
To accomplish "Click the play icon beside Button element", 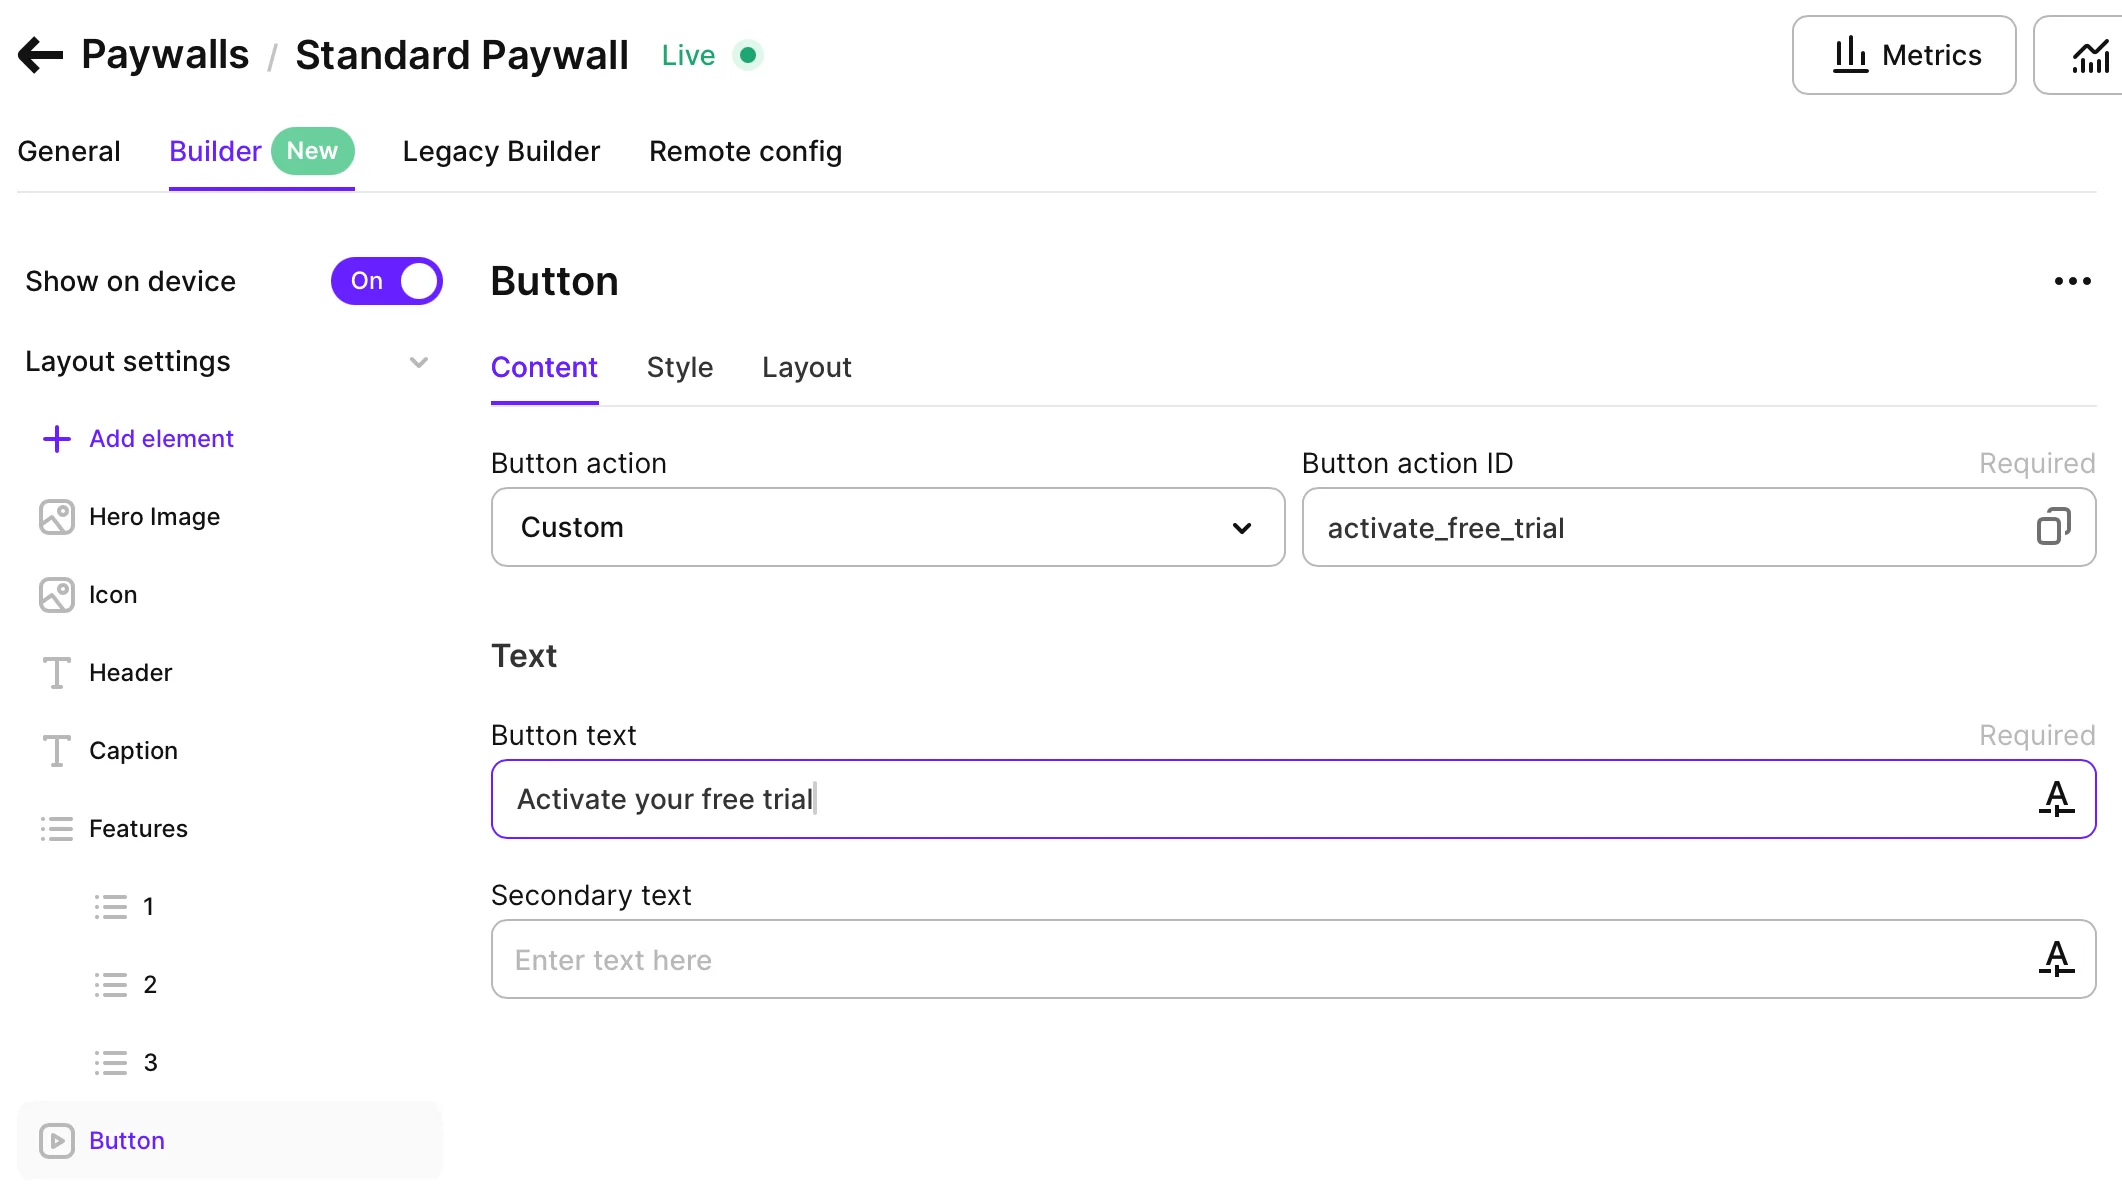I will pos(57,1141).
